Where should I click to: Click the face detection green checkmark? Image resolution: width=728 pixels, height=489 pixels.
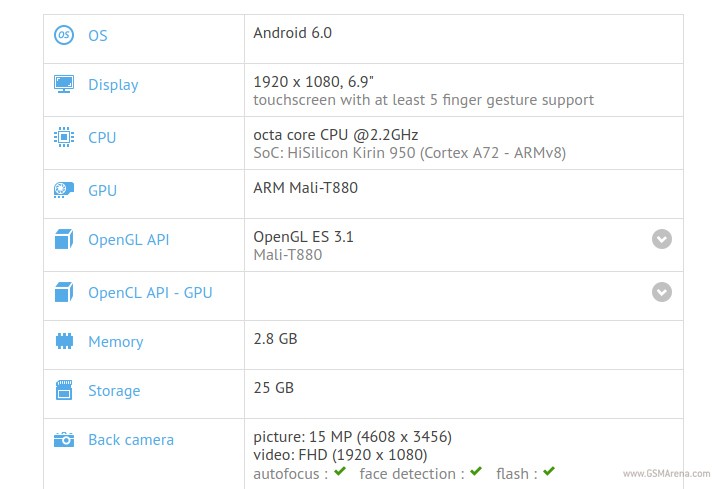click(476, 471)
